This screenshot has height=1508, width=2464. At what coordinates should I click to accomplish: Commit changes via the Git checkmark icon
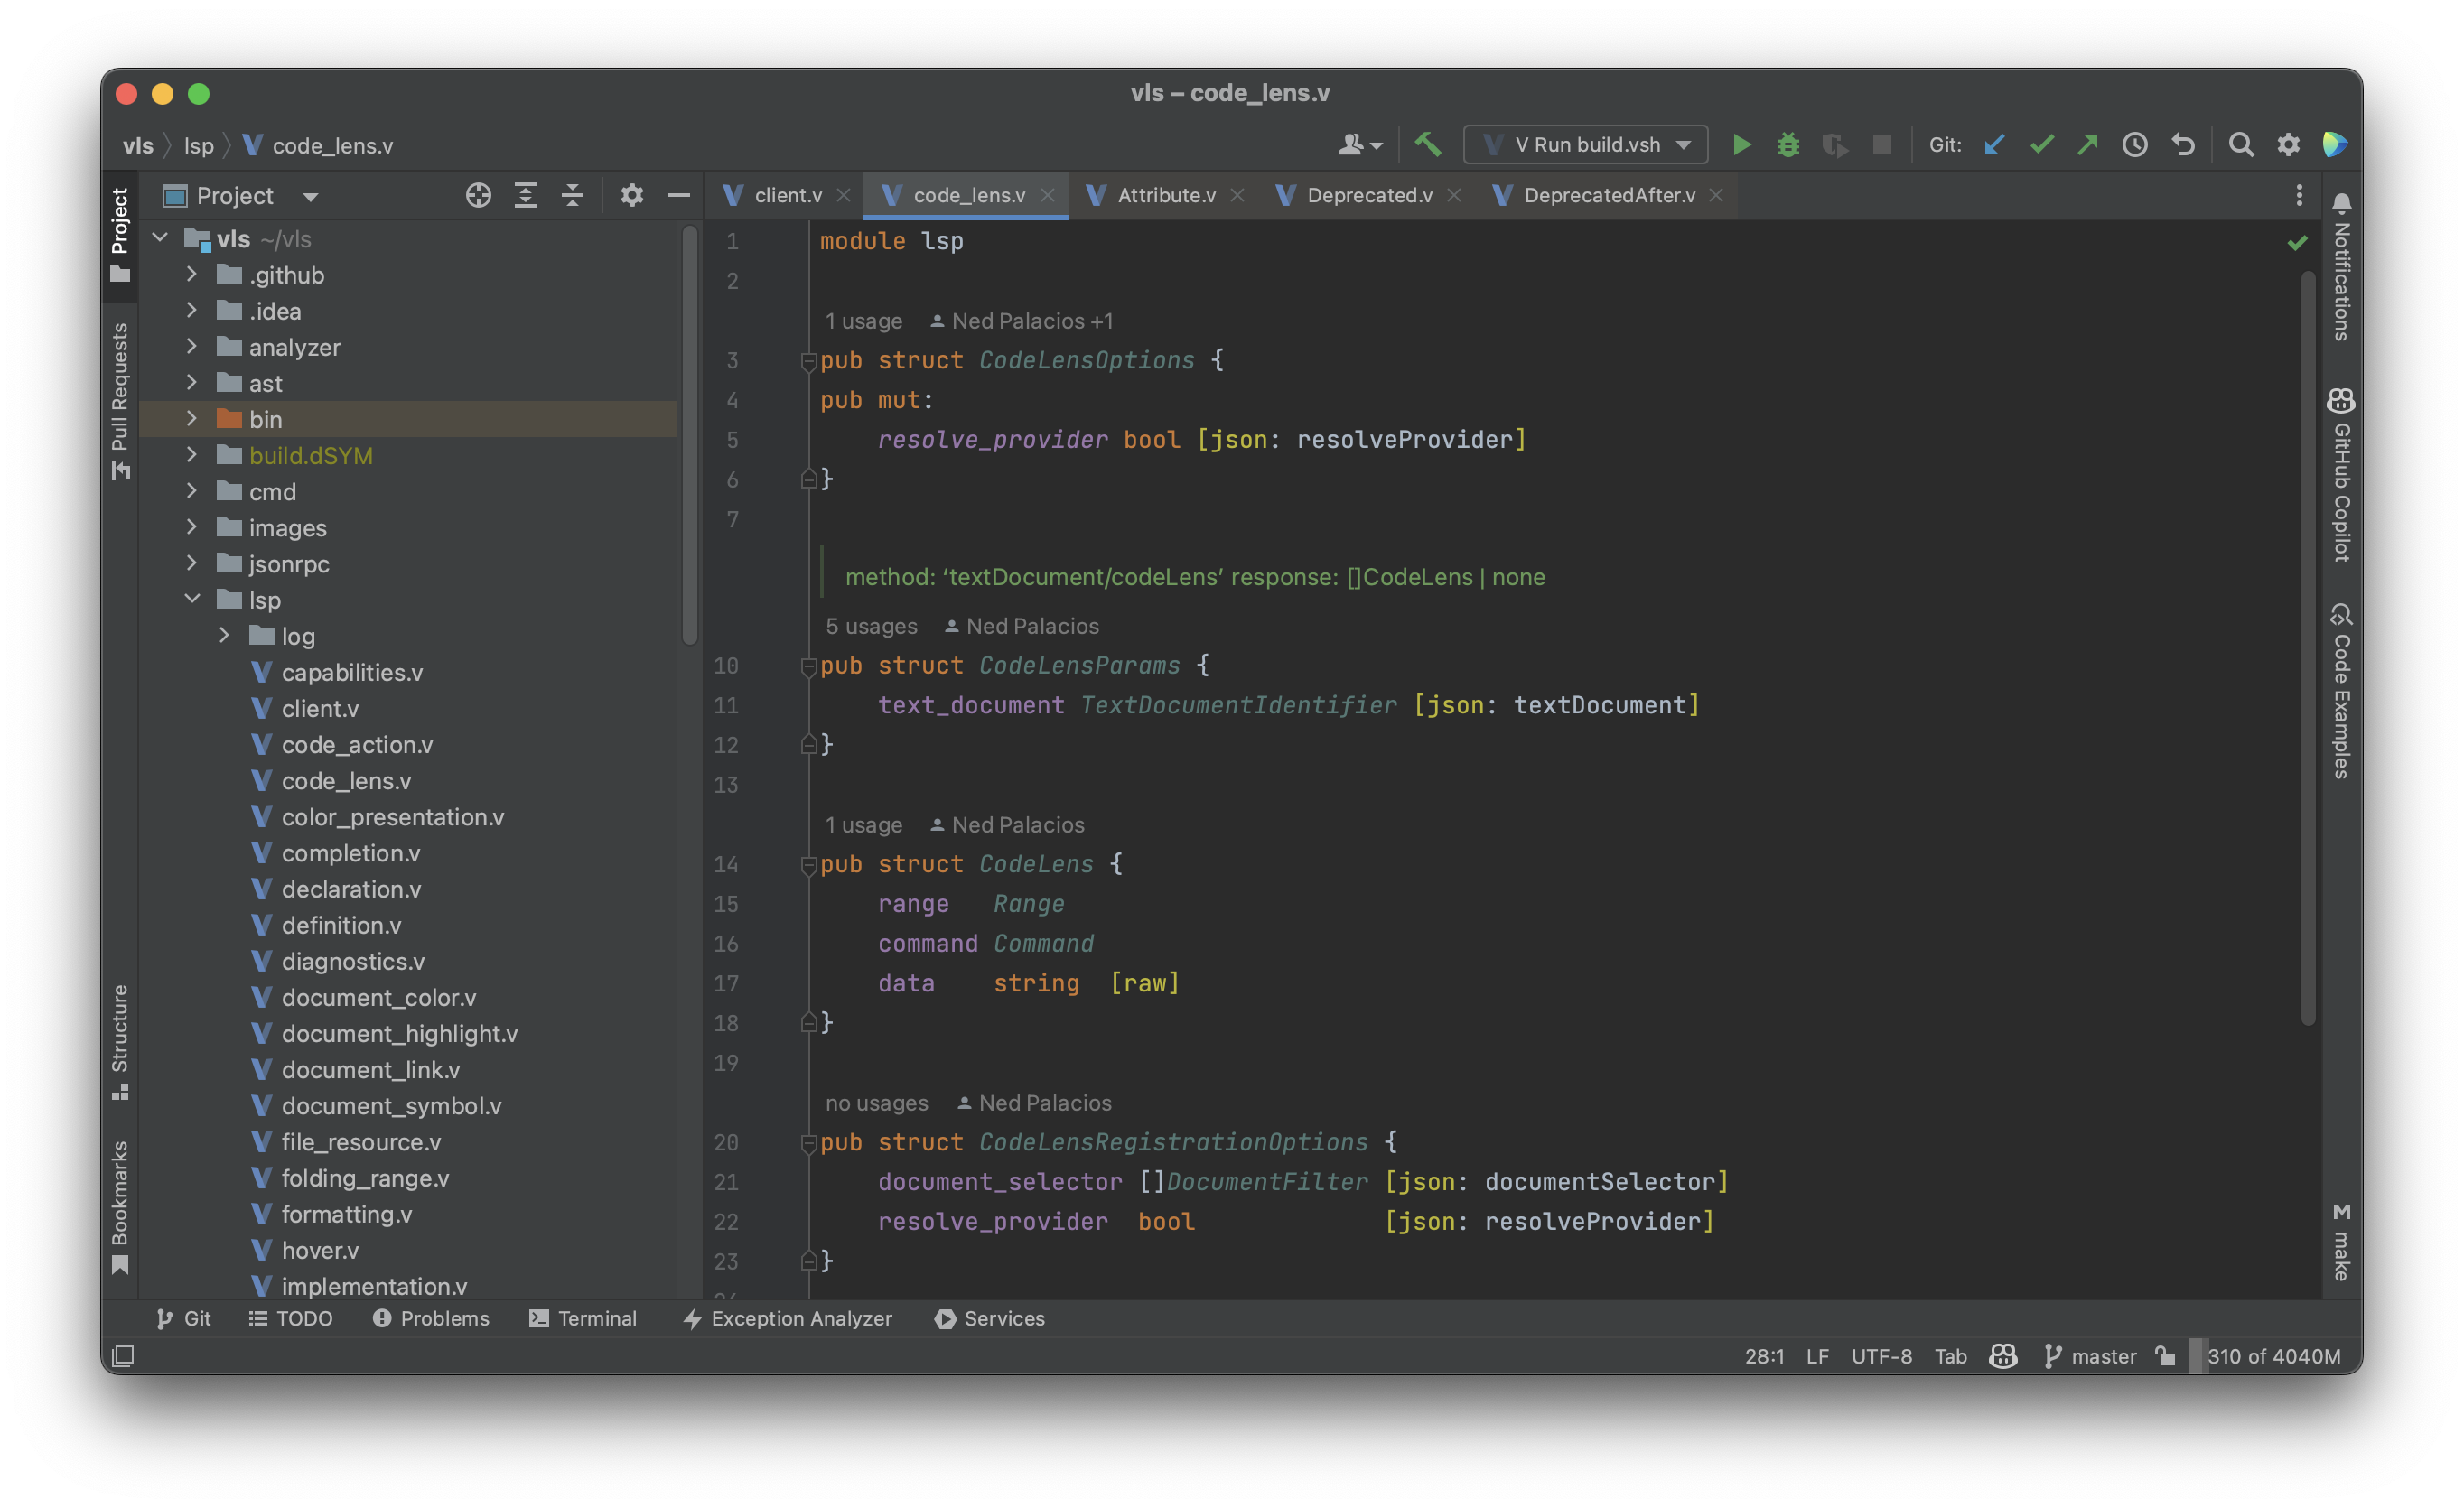(x=2041, y=144)
